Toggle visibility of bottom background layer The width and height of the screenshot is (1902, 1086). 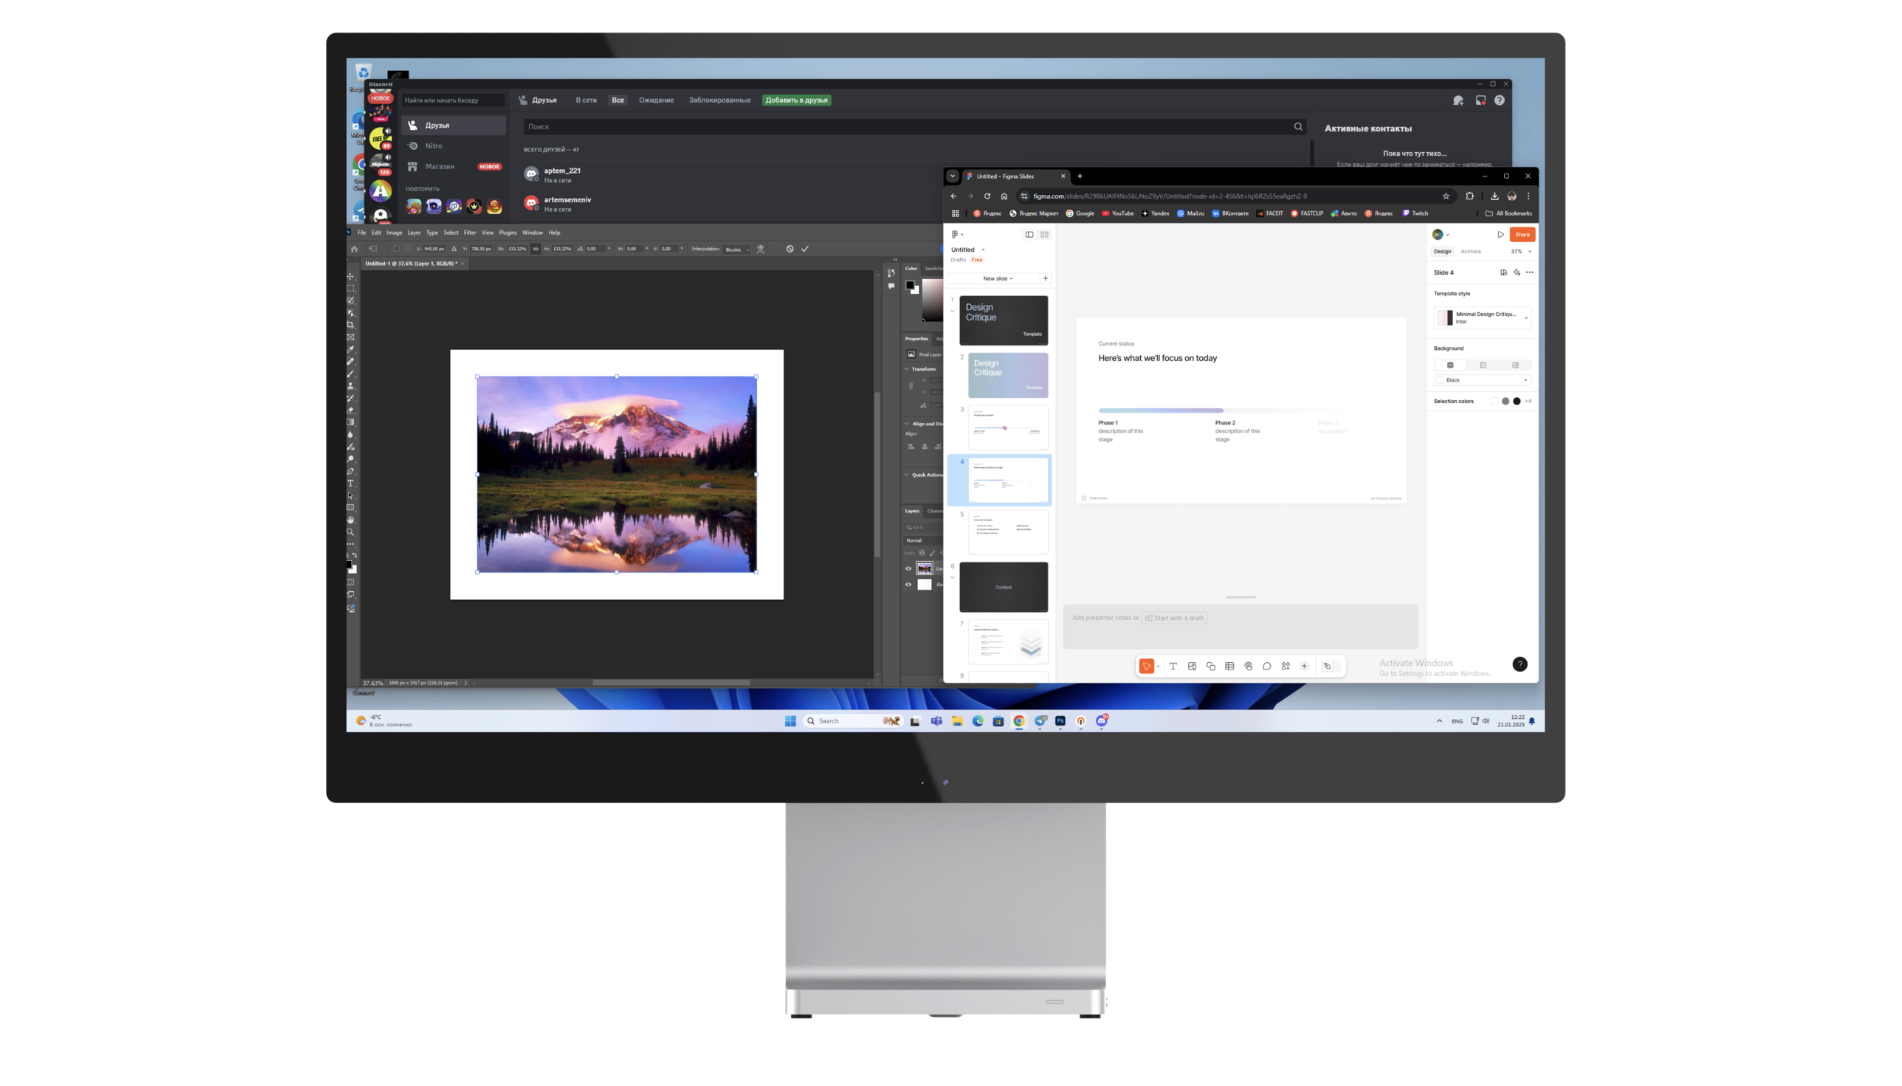tap(909, 584)
